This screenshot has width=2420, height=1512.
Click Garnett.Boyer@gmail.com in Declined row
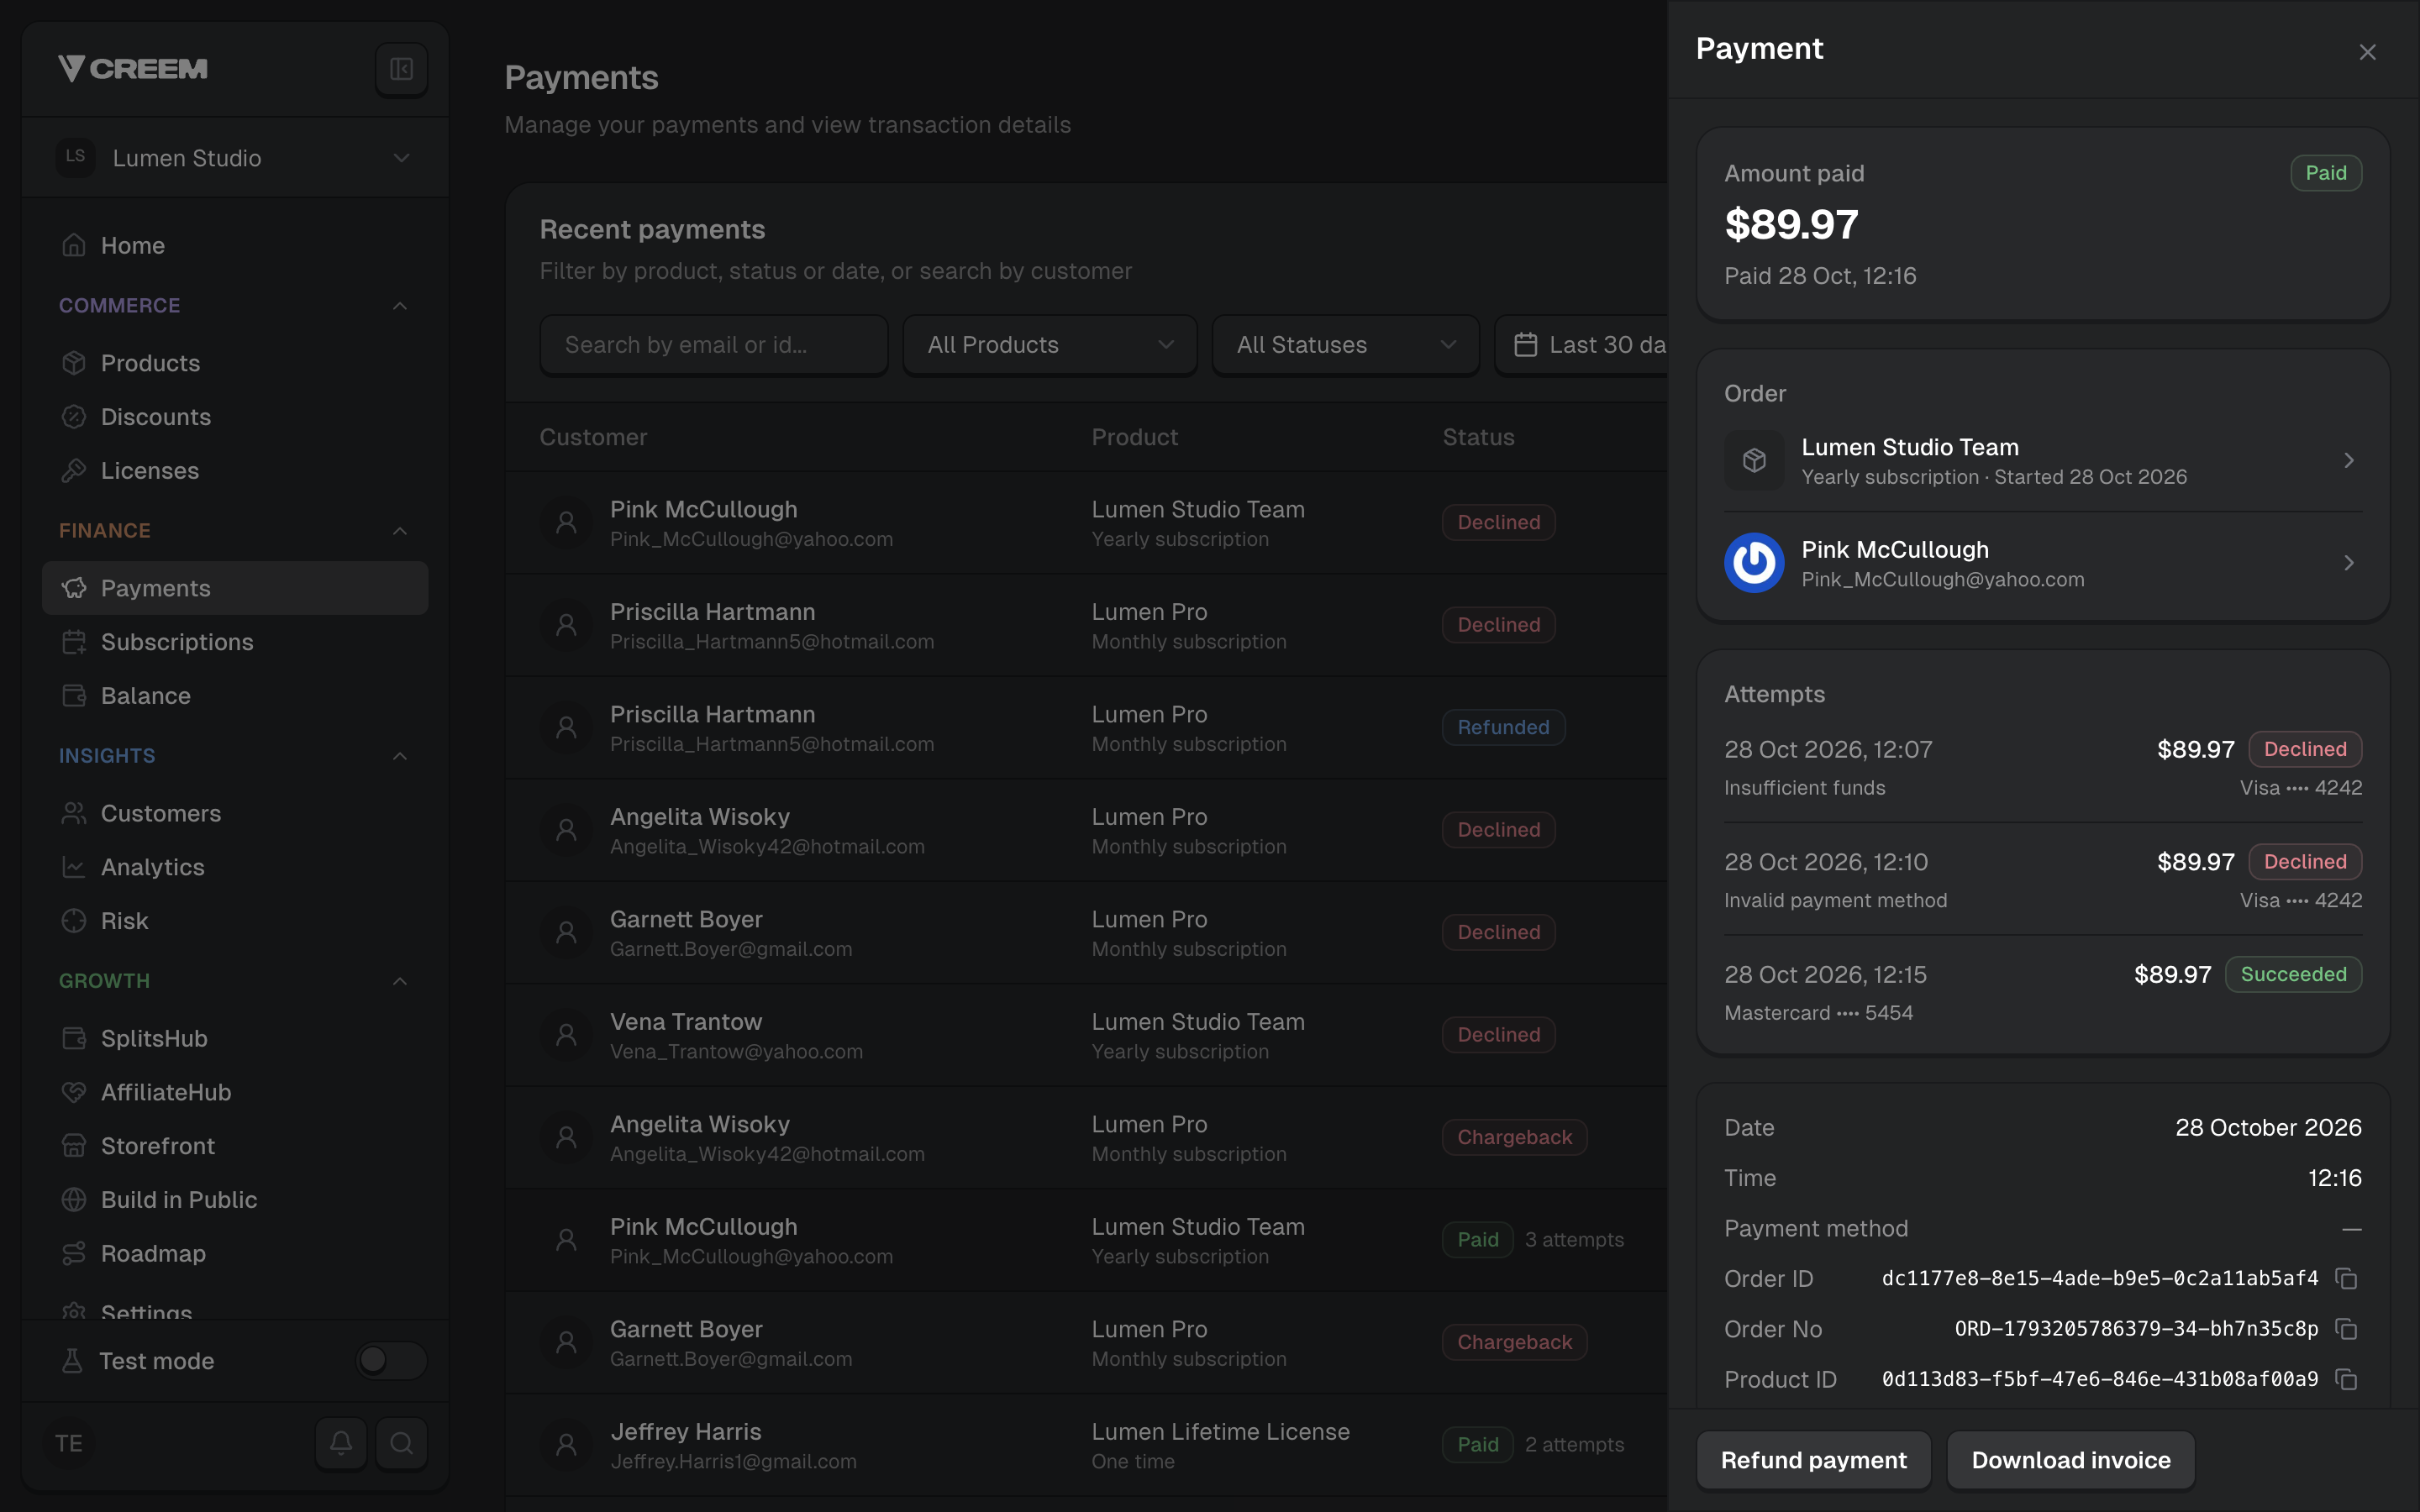[x=731, y=949]
